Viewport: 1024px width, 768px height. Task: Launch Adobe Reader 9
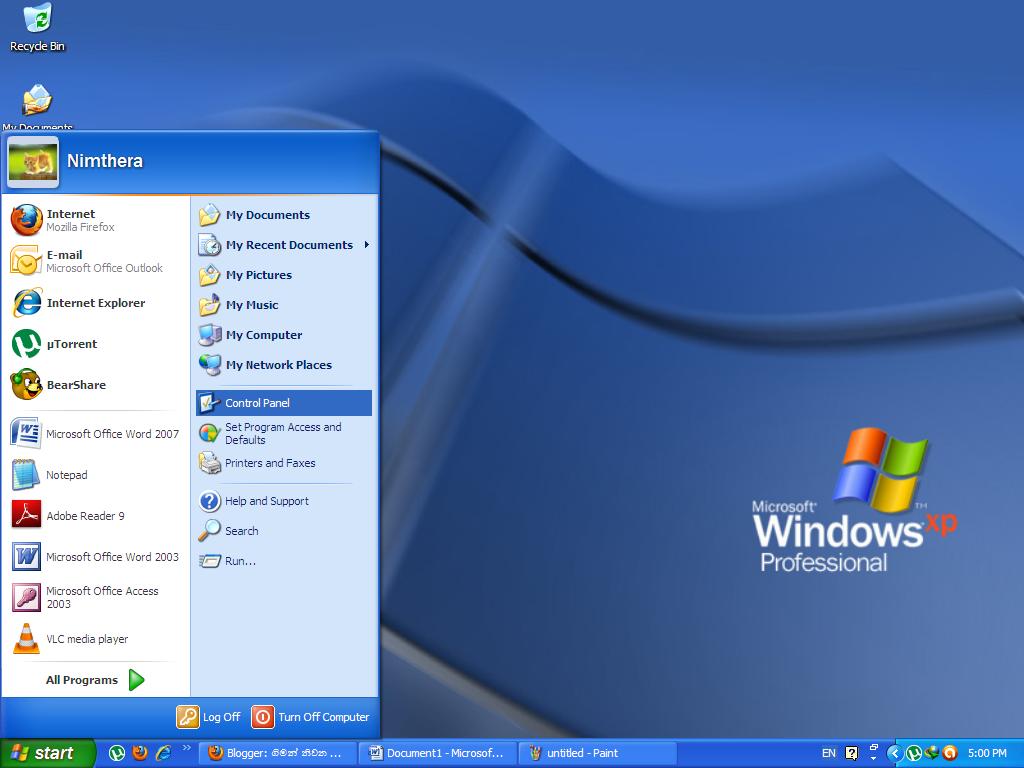click(96, 516)
